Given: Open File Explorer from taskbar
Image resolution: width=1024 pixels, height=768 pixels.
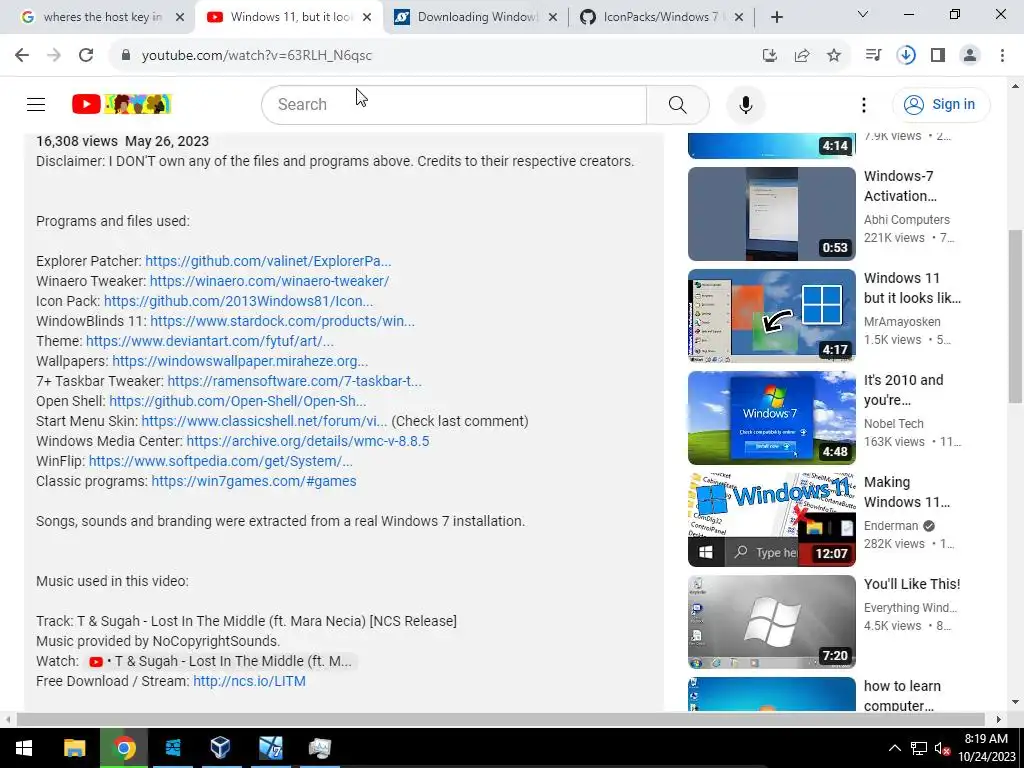Looking at the screenshot, I should click(74, 748).
